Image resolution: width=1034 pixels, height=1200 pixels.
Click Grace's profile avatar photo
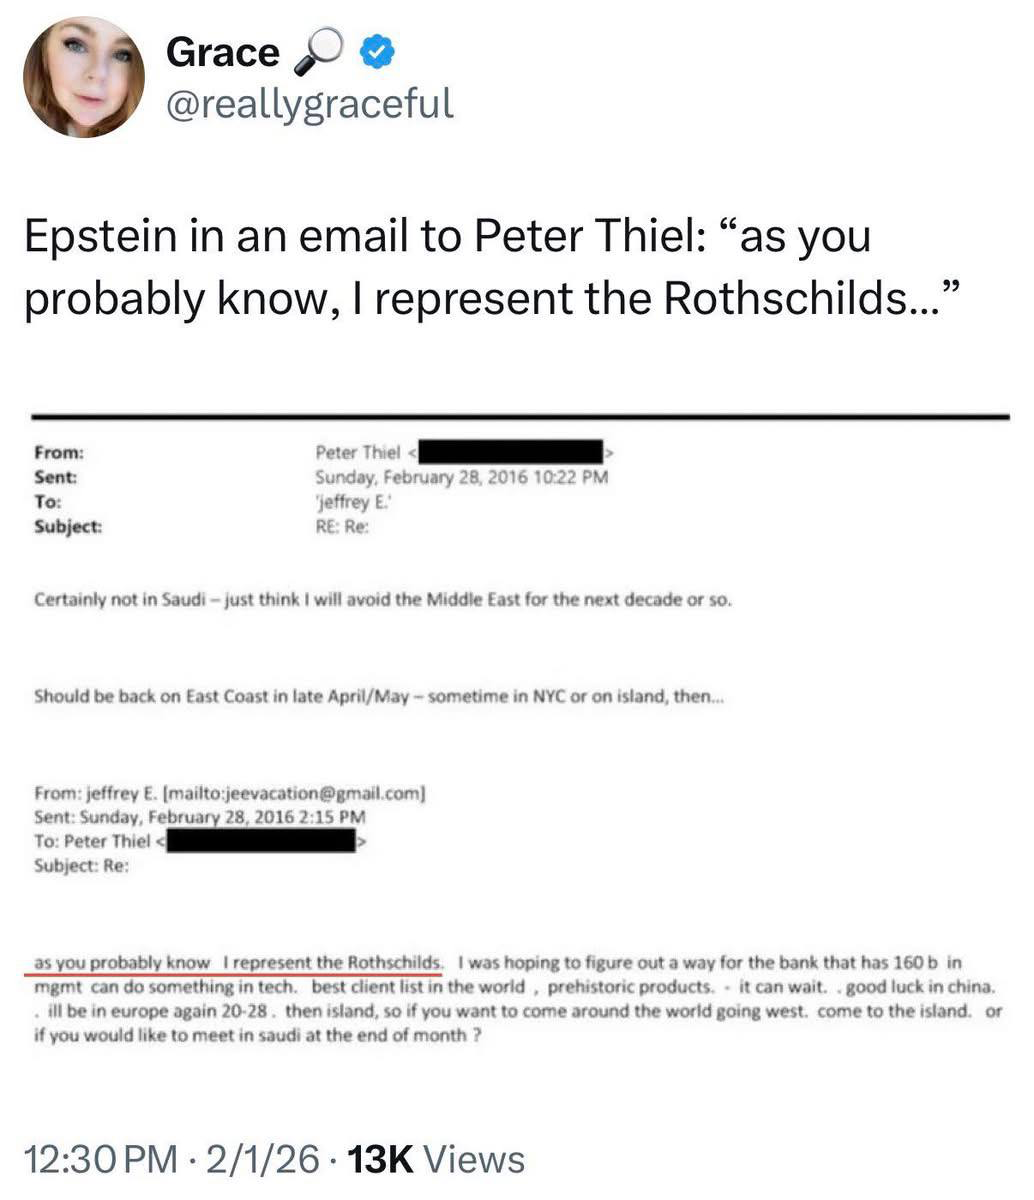(84, 77)
